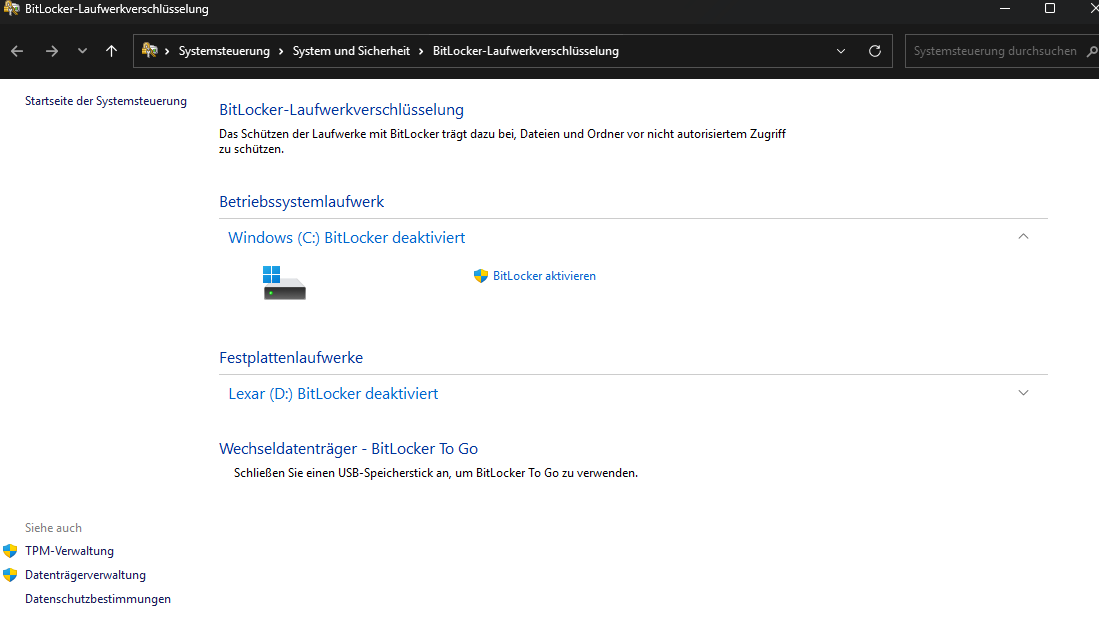Click the Control Panel icon in address bar
Image resolution: width=1099 pixels, height=621 pixels.
pyautogui.click(x=149, y=50)
